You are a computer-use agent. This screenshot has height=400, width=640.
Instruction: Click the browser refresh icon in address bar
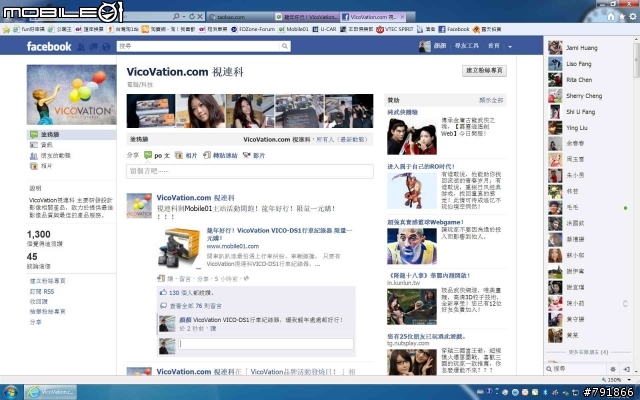pos(192,17)
